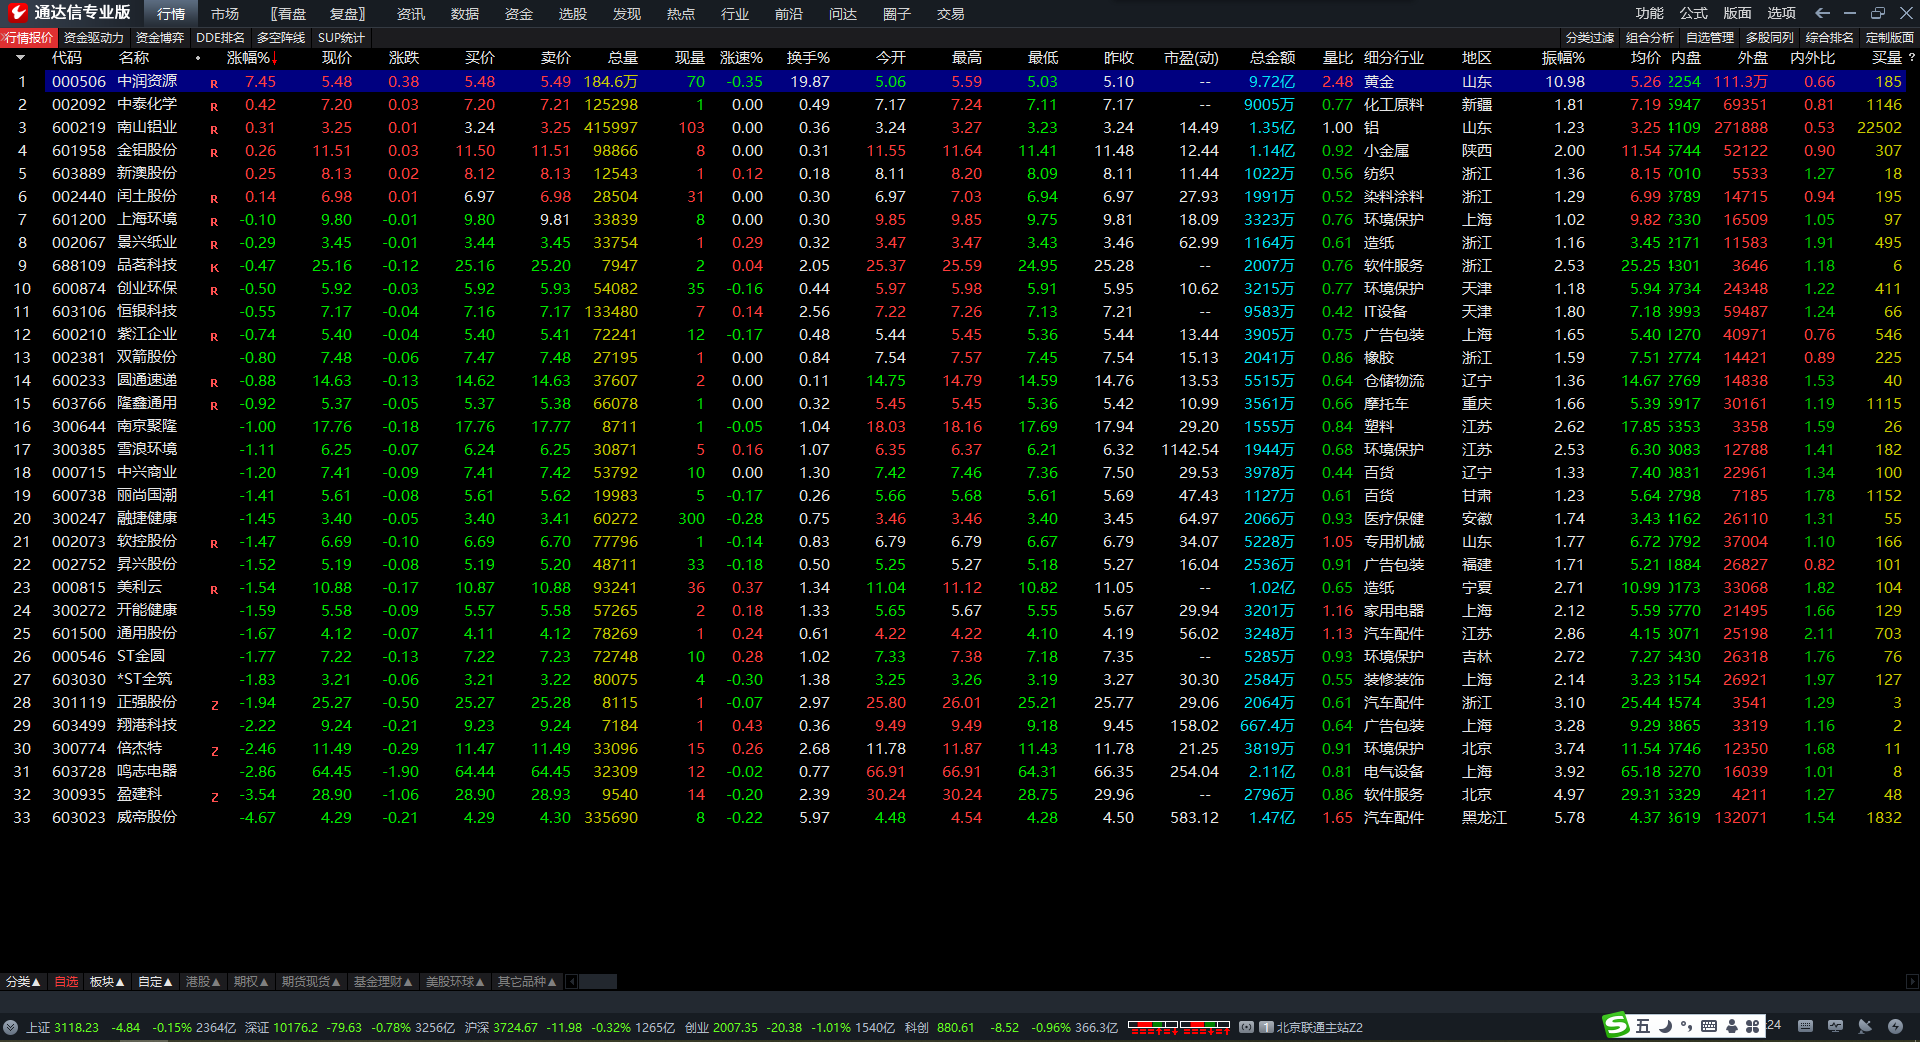Click the lightning bolt icon in status bar
Image resolution: width=1920 pixels, height=1042 pixels.
click(x=1895, y=1026)
